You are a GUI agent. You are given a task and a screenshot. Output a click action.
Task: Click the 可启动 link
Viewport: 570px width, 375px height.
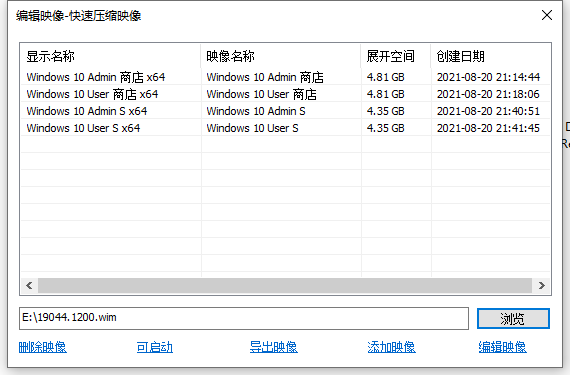click(154, 347)
